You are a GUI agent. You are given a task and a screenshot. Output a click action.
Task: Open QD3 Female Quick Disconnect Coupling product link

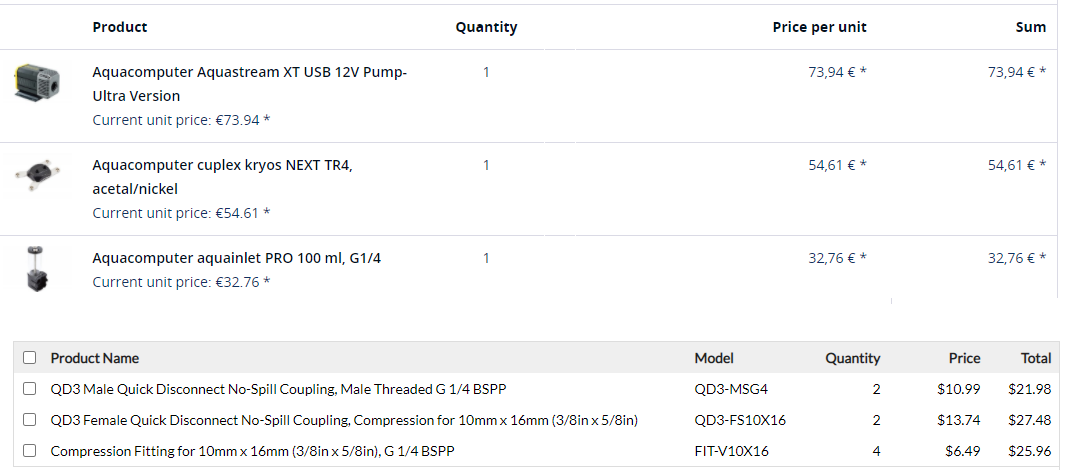click(344, 420)
